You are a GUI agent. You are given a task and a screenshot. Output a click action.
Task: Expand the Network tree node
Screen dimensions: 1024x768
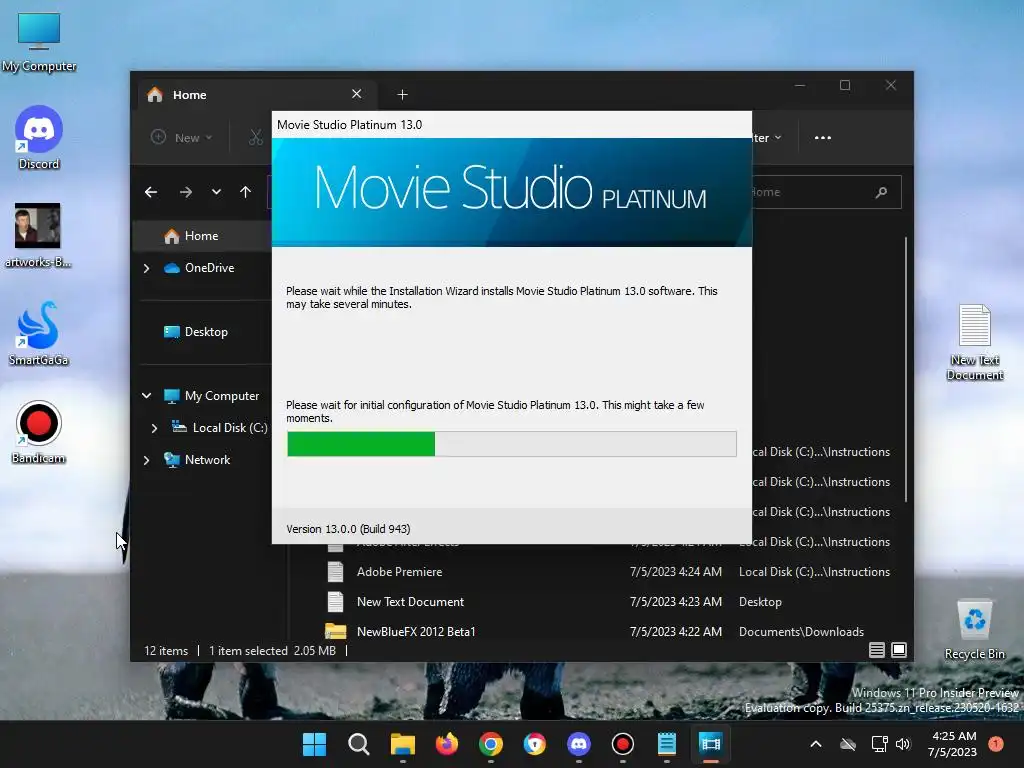(146, 460)
